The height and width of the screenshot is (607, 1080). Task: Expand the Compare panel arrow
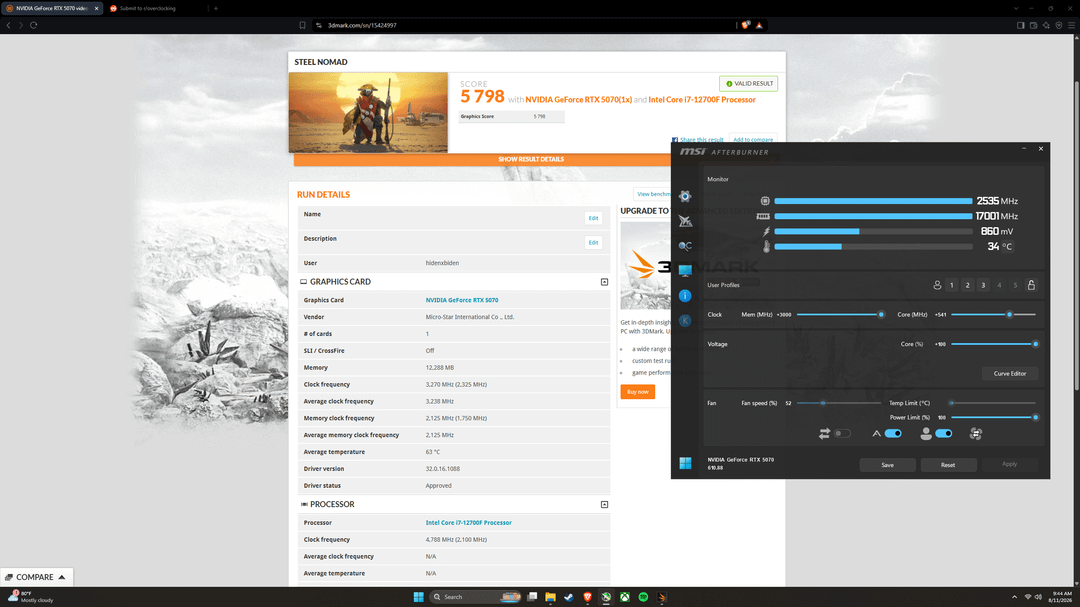pos(62,577)
